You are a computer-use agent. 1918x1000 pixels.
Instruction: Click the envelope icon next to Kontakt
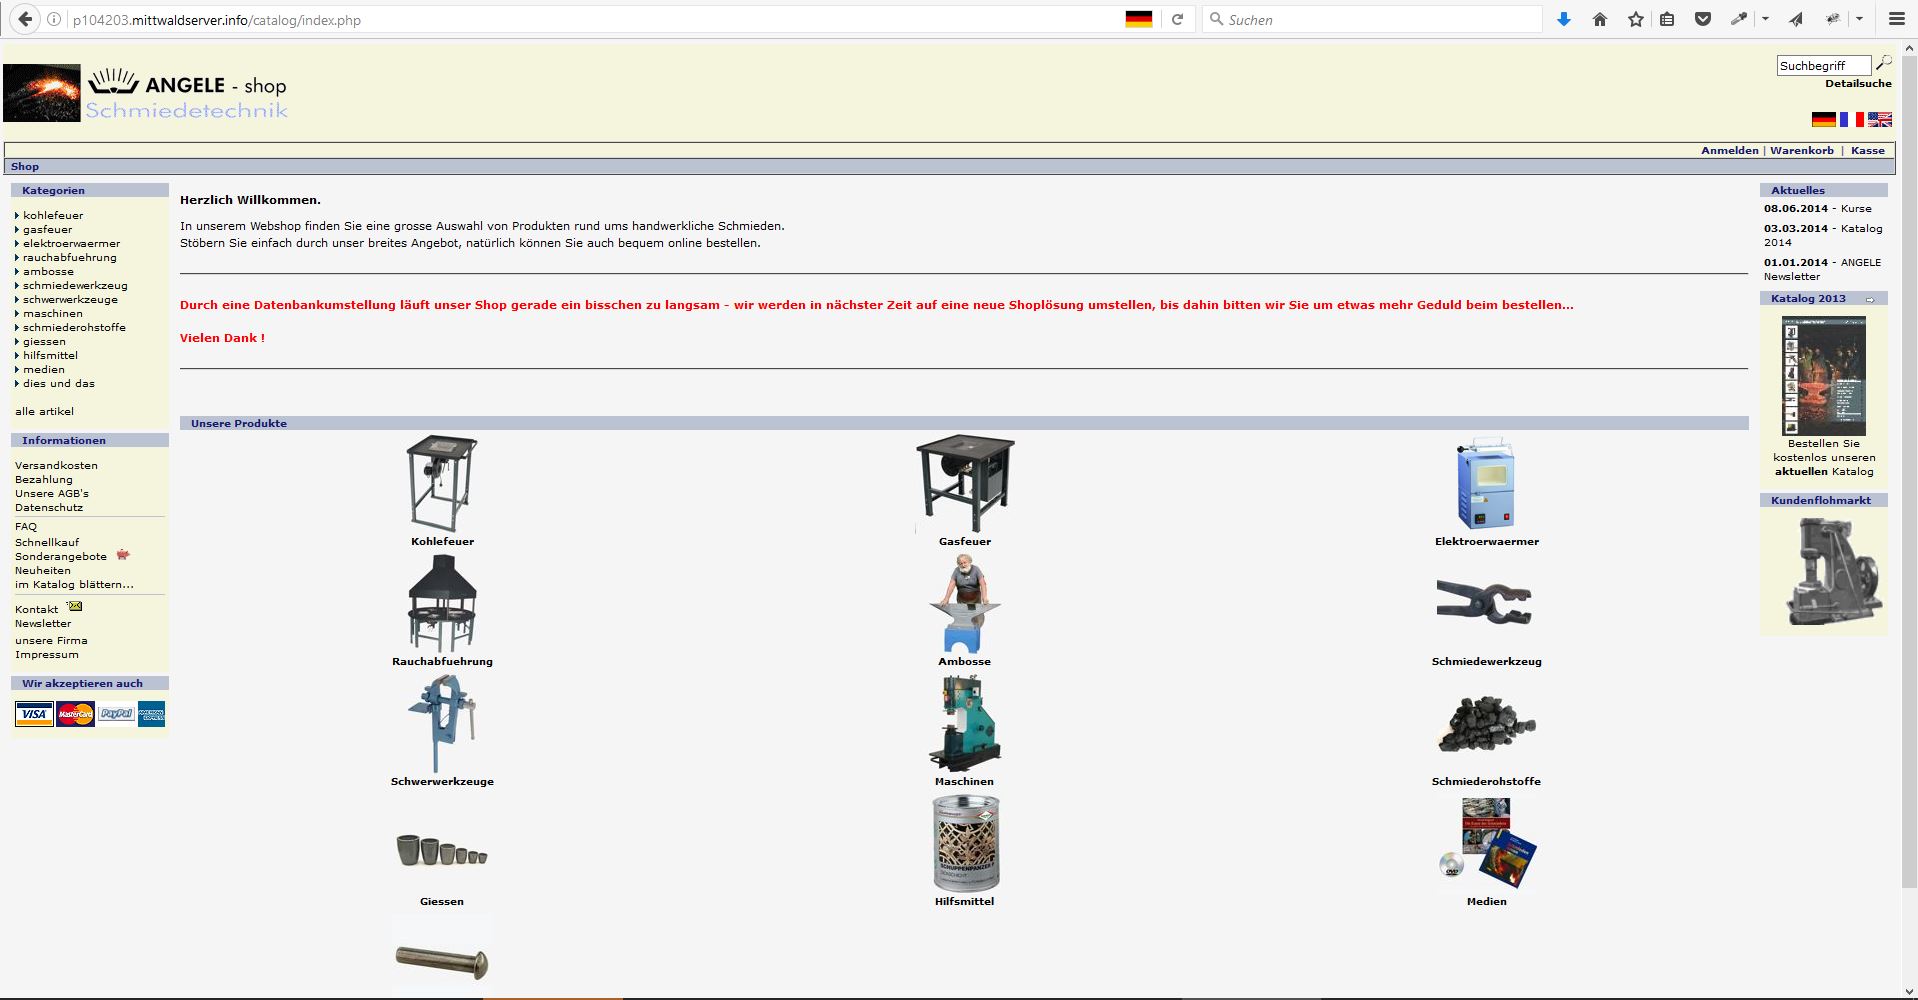pyautogui.click(x=75, y=607)
